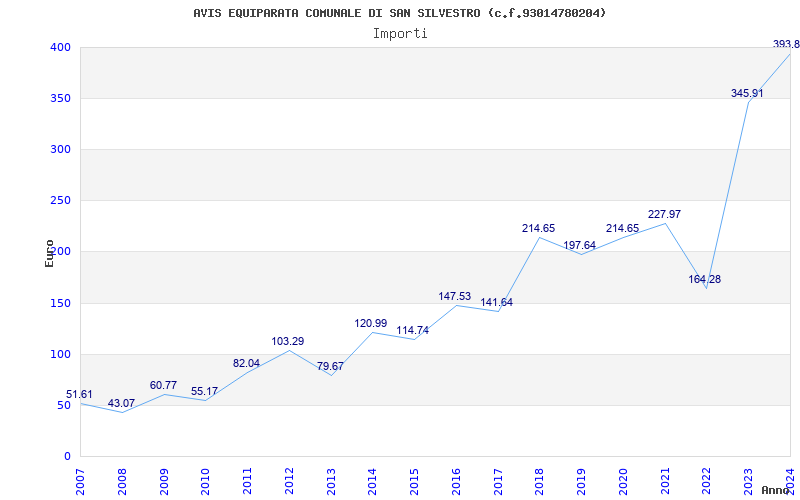Click the 50 value on the Euro axis
Screen dimensions: 800x500
[64, 405]
